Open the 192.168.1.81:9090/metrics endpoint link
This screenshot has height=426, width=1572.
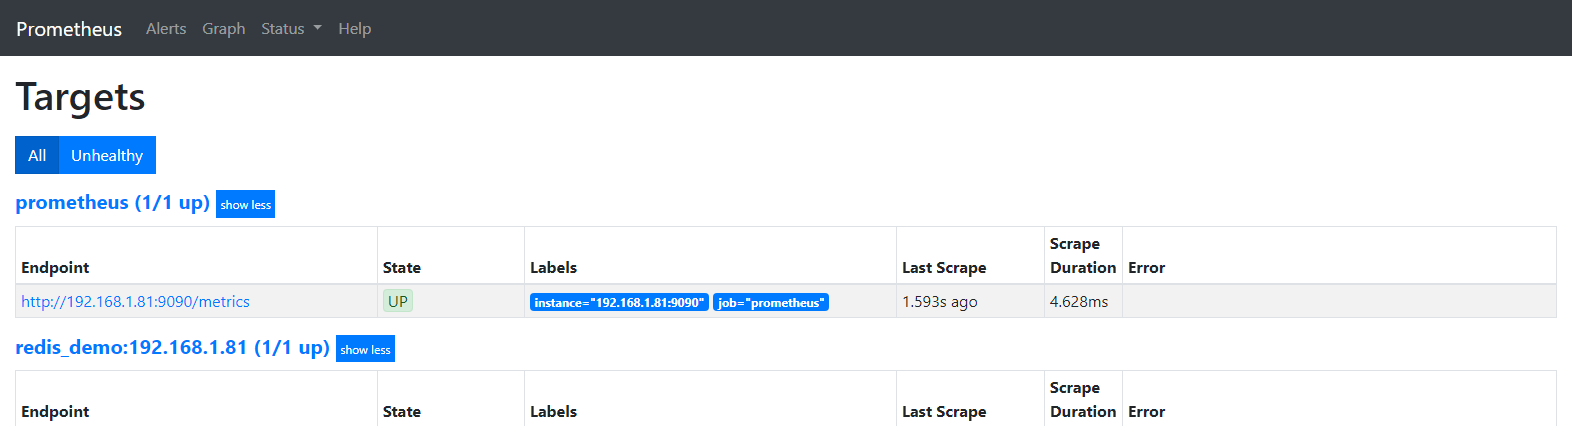(135, 301)
